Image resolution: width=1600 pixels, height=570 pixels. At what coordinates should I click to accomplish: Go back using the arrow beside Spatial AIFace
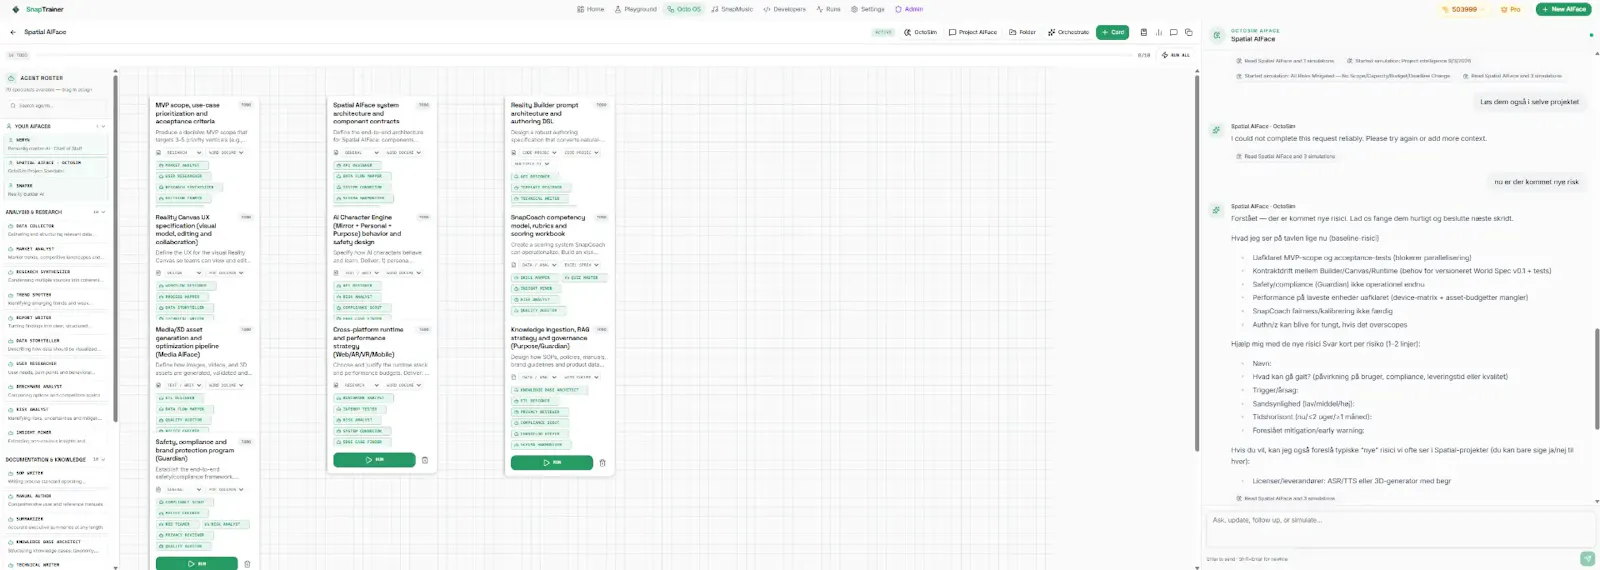[x=13, y=32]
